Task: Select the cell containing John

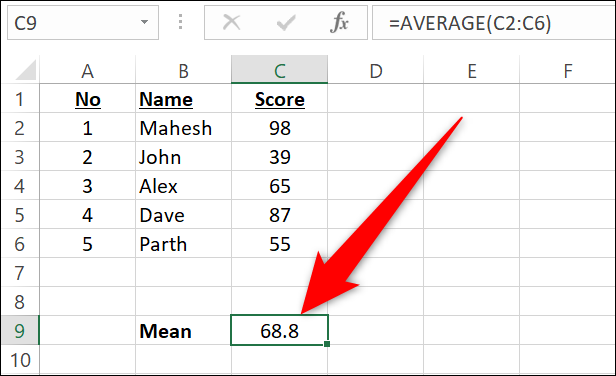Action: tap(183, 156)
